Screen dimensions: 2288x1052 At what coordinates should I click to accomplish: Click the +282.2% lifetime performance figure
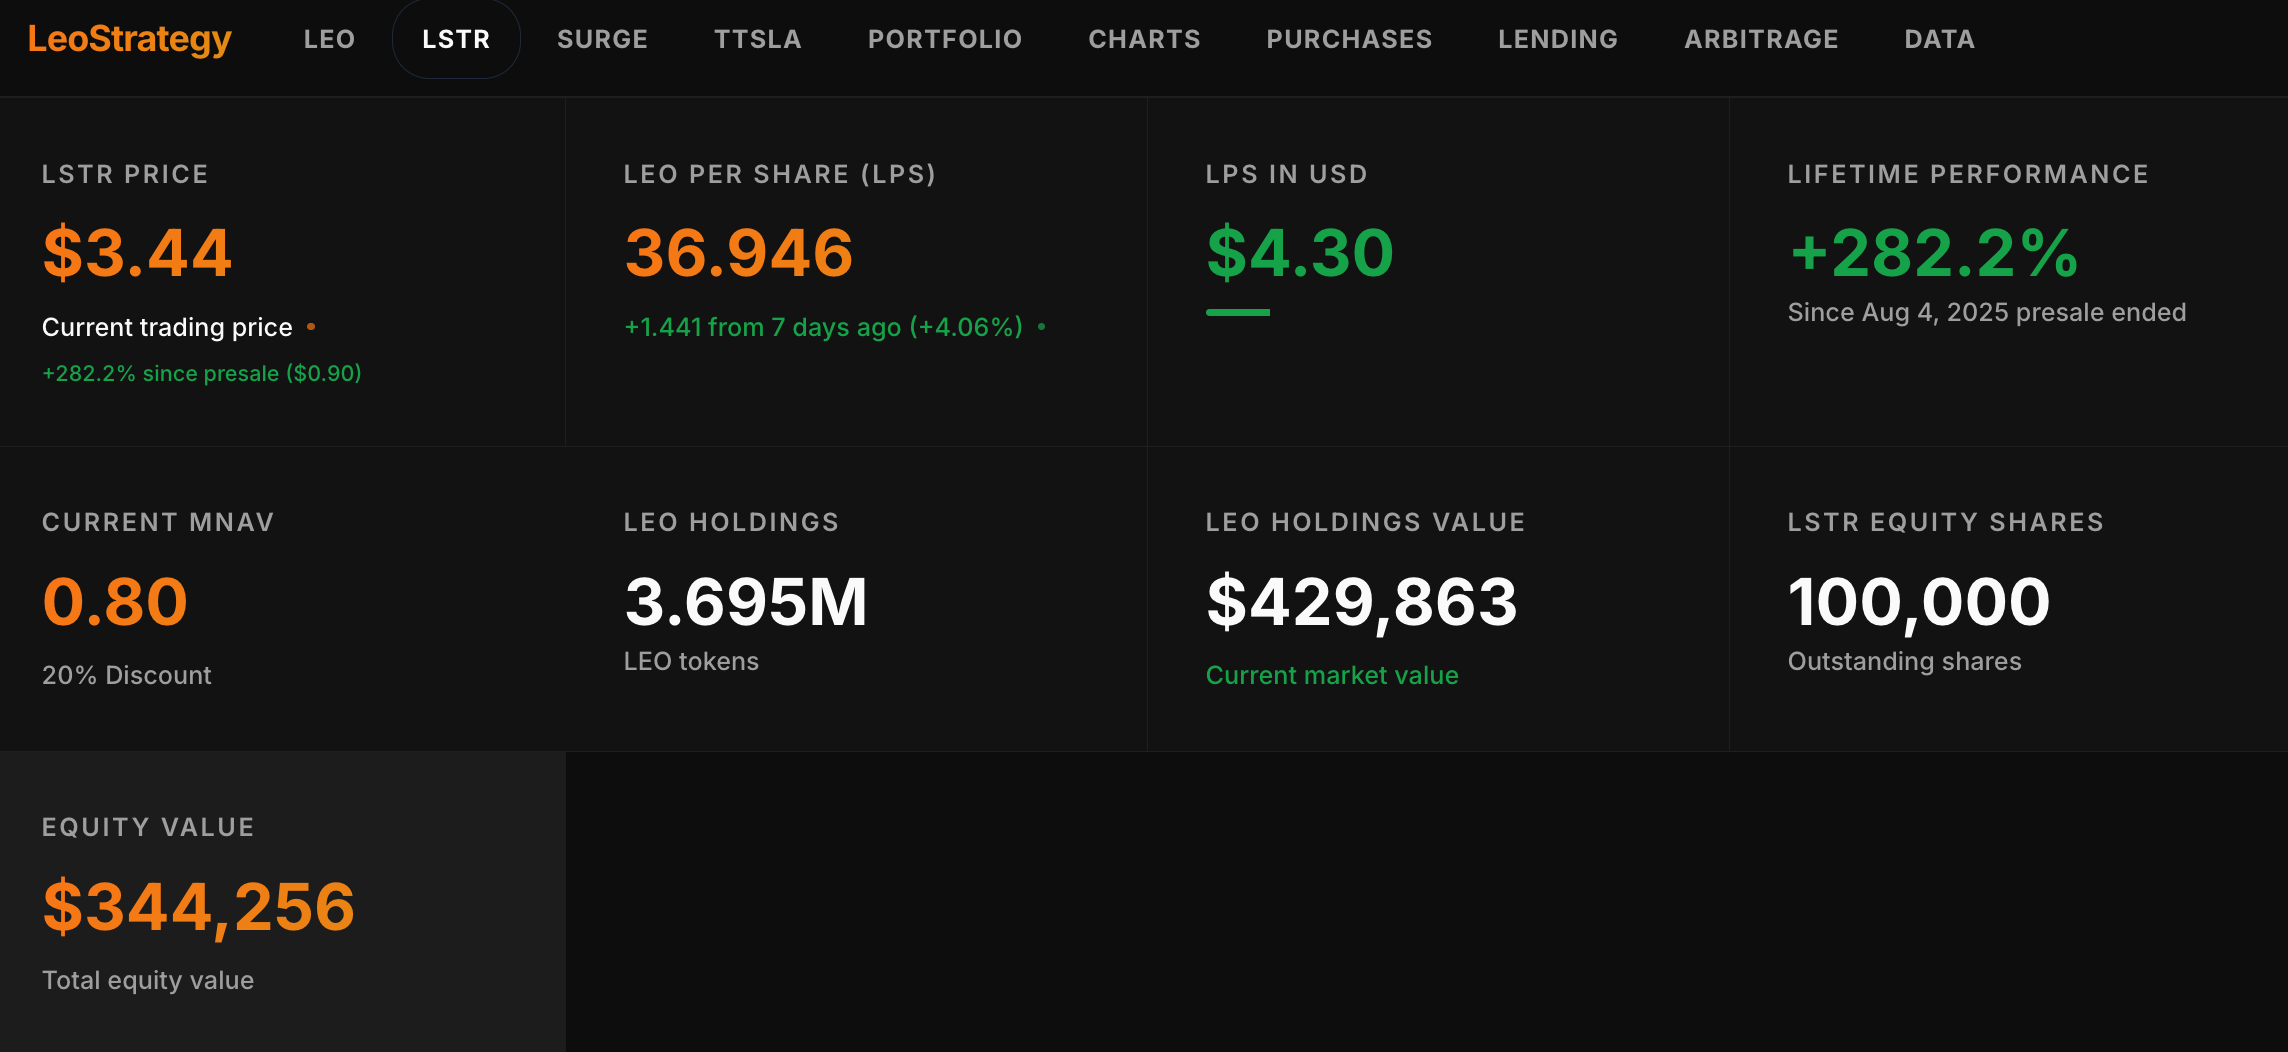point(1934,253)
